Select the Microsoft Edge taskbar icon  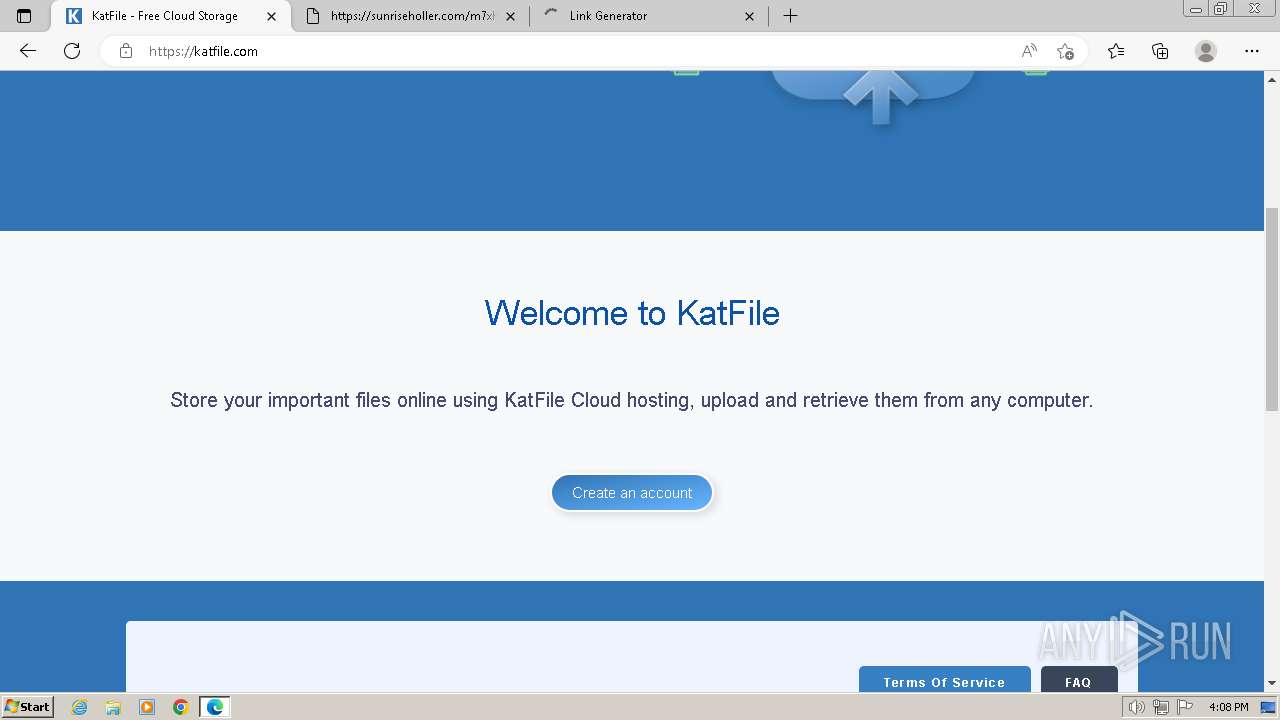[215, 707]
